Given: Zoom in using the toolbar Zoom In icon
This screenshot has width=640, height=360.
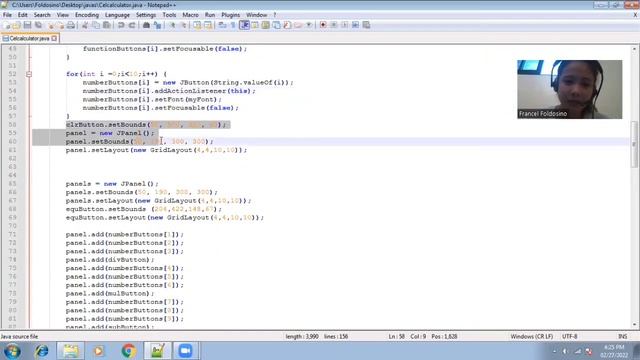Looking at the screenshot, I should (x=172, y=25).
